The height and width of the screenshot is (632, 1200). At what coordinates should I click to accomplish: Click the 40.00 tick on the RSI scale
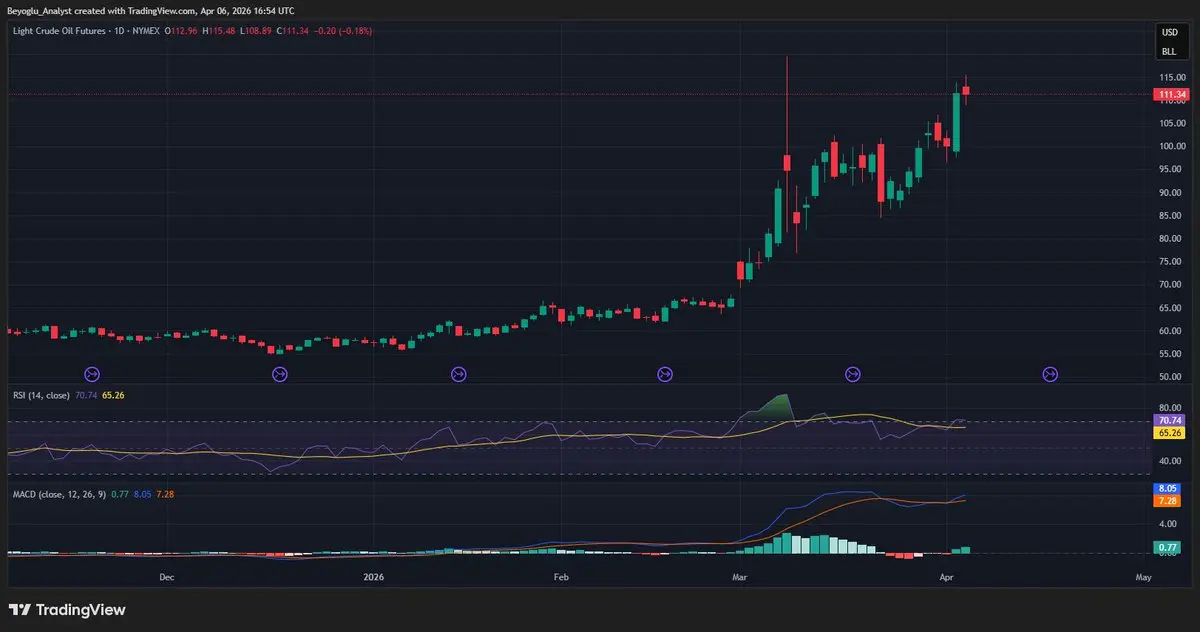pos(1172,461)
